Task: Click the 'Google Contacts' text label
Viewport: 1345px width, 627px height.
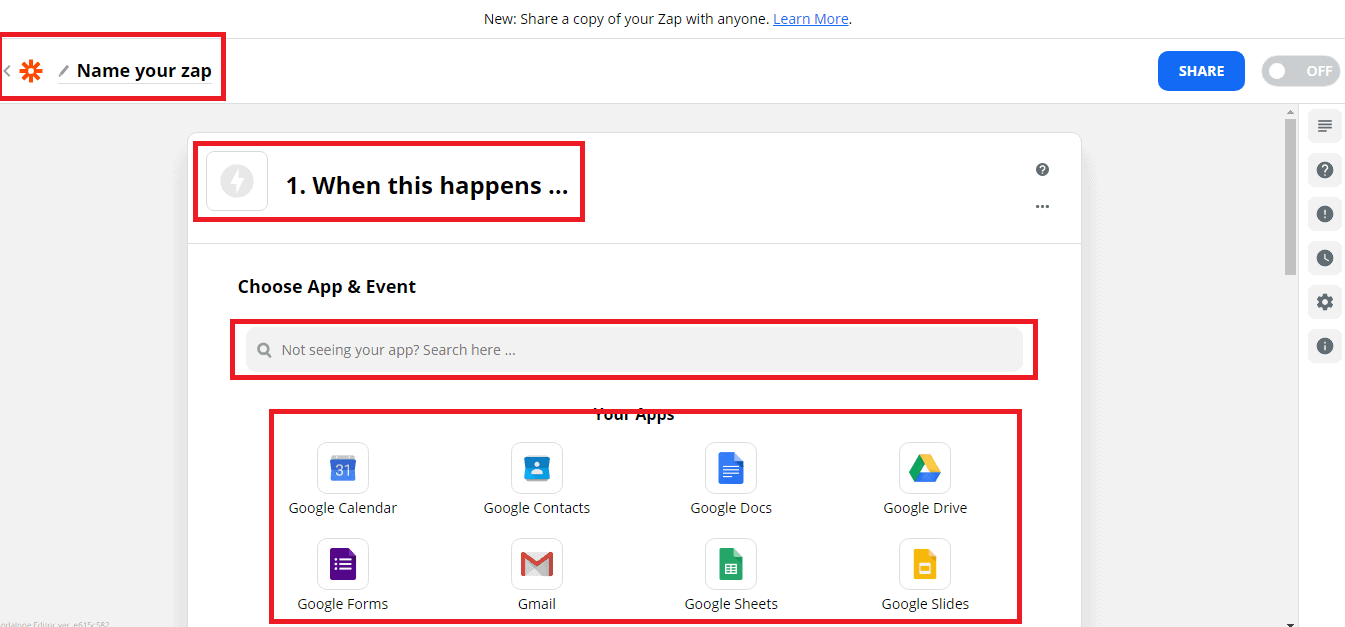Action: 537,508
